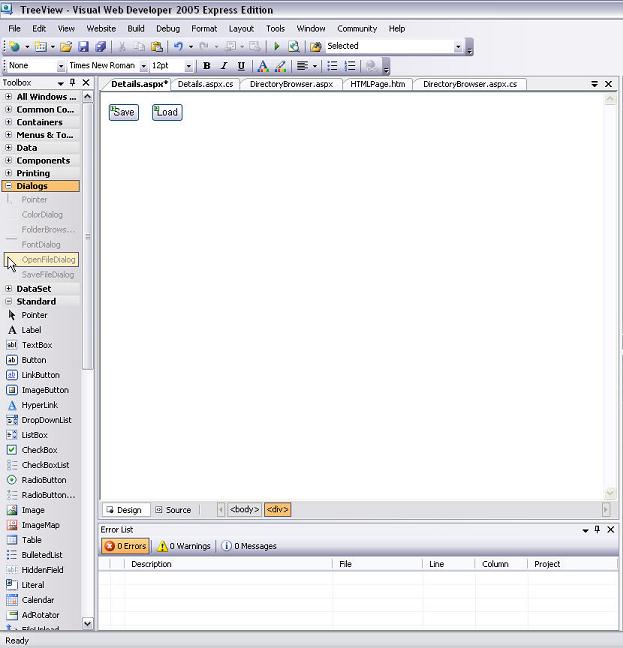Click the numbered list icon

(x=350, y=66)
